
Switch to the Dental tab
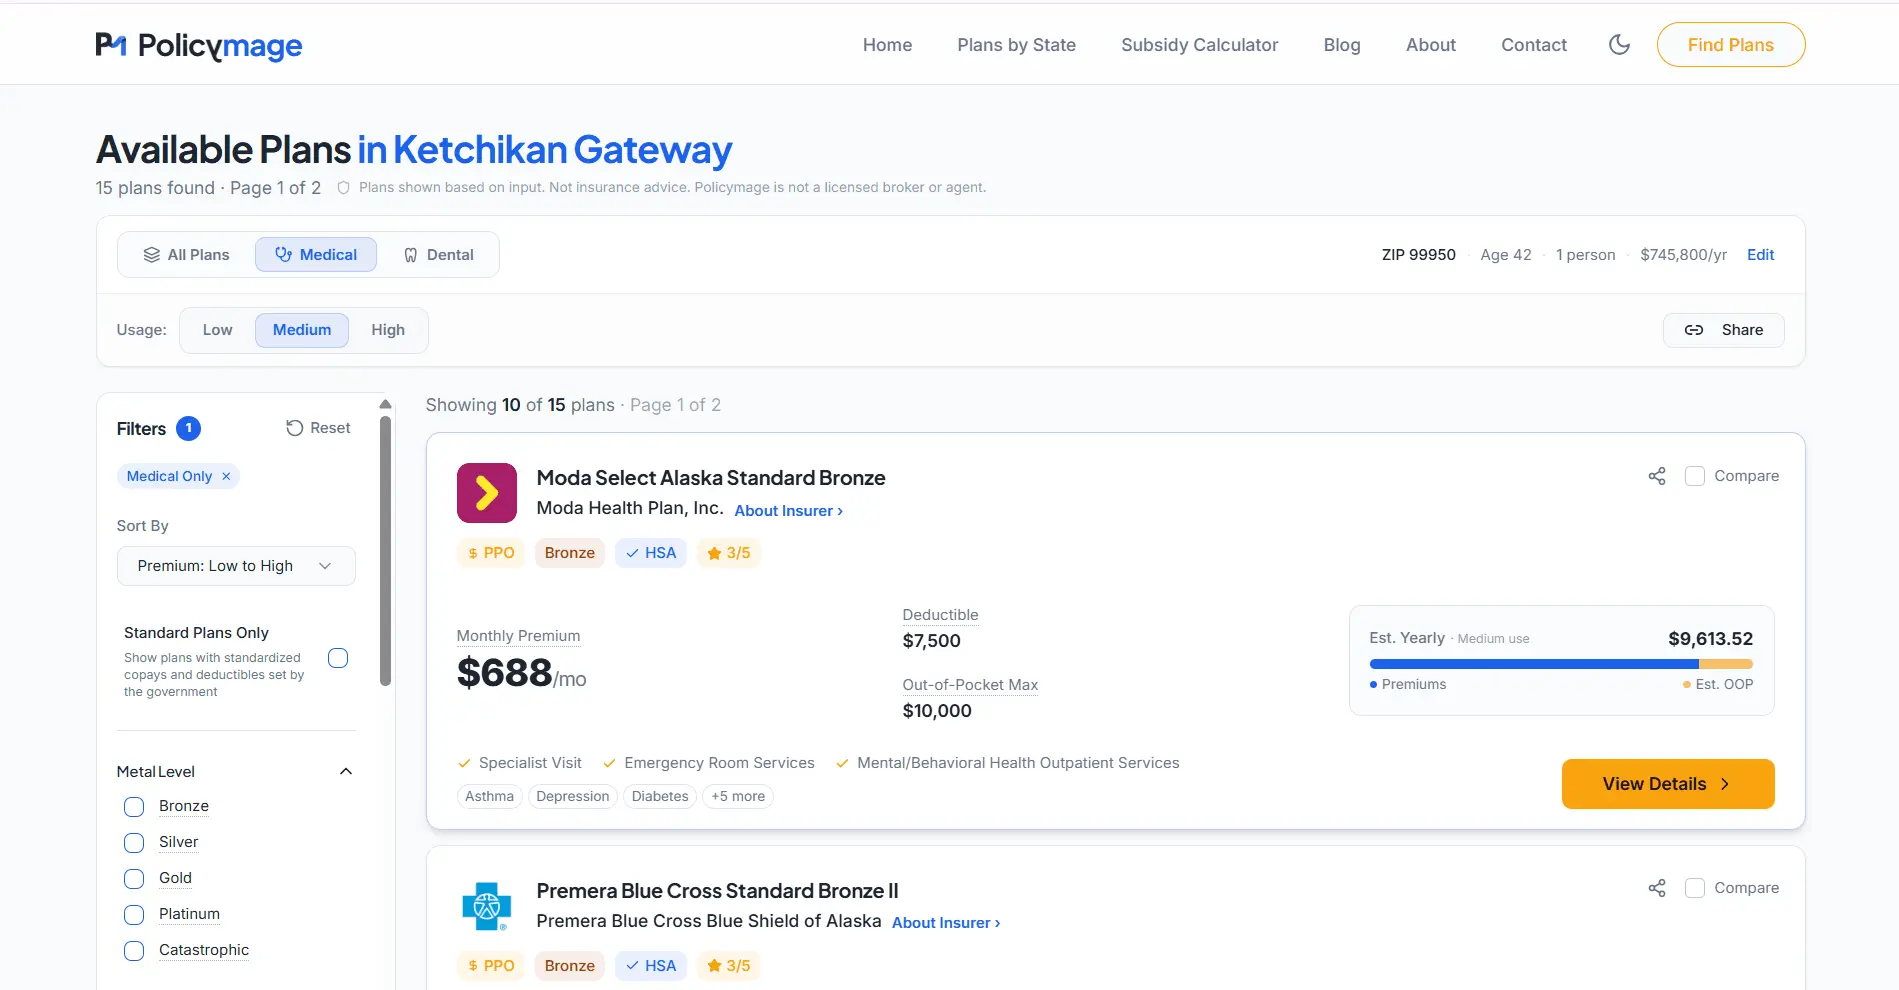(438, 255)
